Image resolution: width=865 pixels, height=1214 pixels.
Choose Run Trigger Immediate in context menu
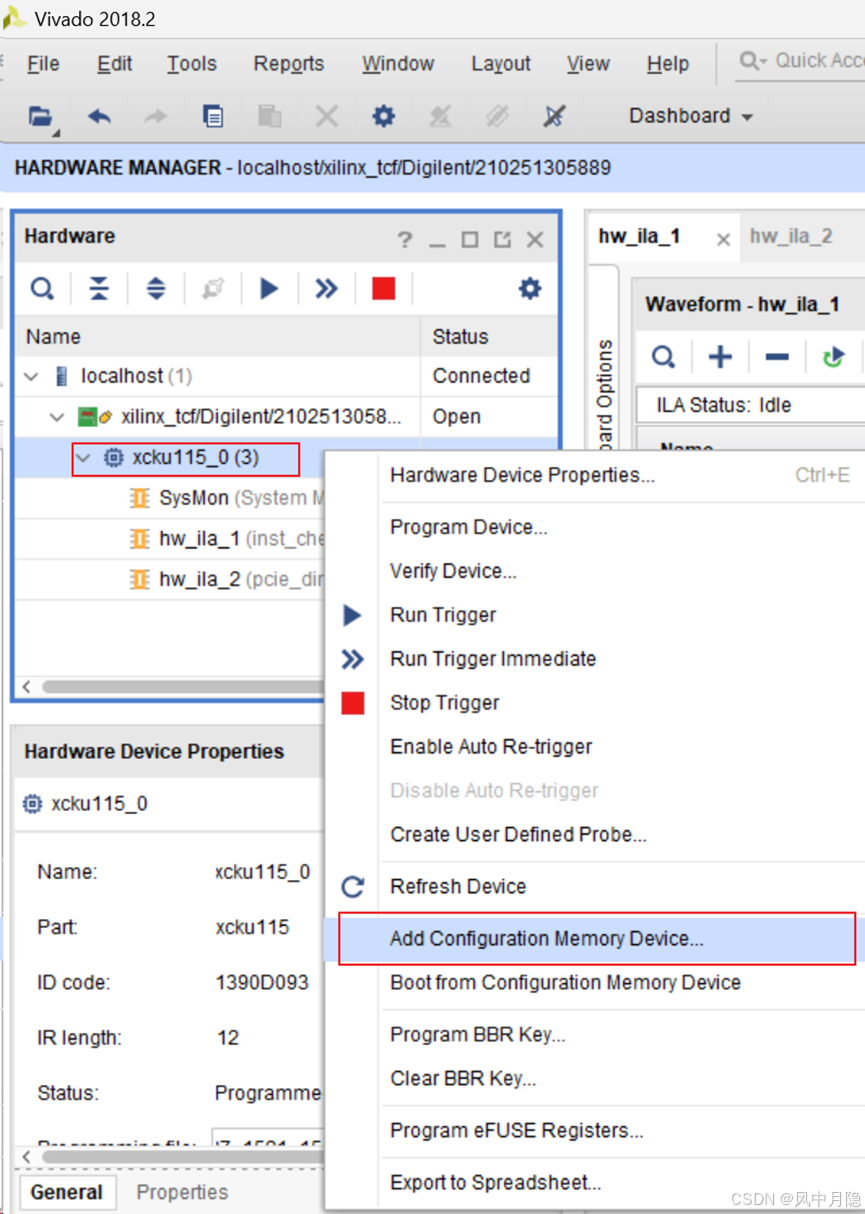click(x=594, y=659)
